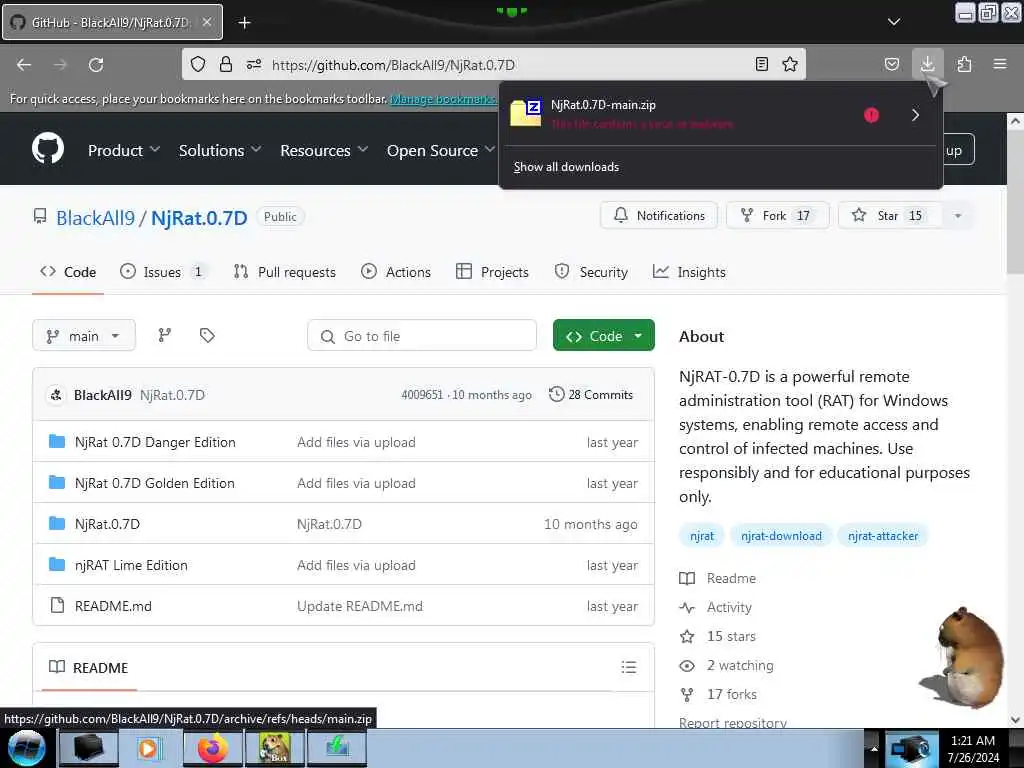
Task: Open njRAT Lime Edition folder
Action: 131,566
